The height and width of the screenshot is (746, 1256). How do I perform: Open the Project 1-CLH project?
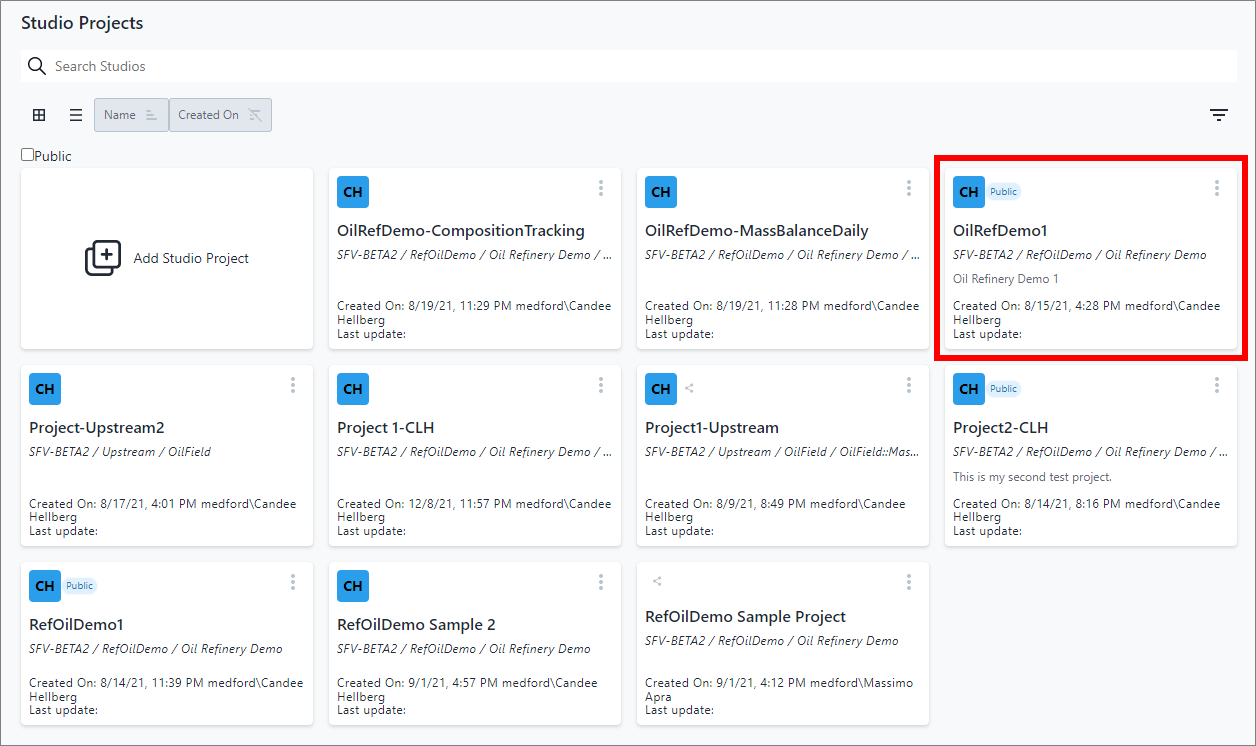386,428
